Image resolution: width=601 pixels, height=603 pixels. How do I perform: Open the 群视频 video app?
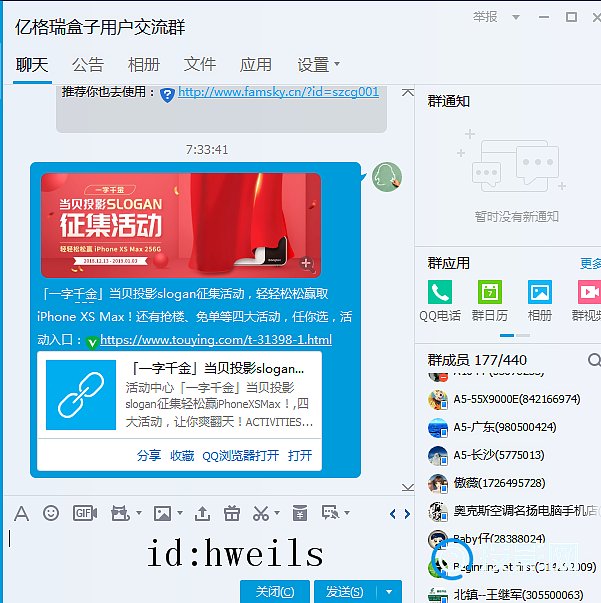(587, 300)
